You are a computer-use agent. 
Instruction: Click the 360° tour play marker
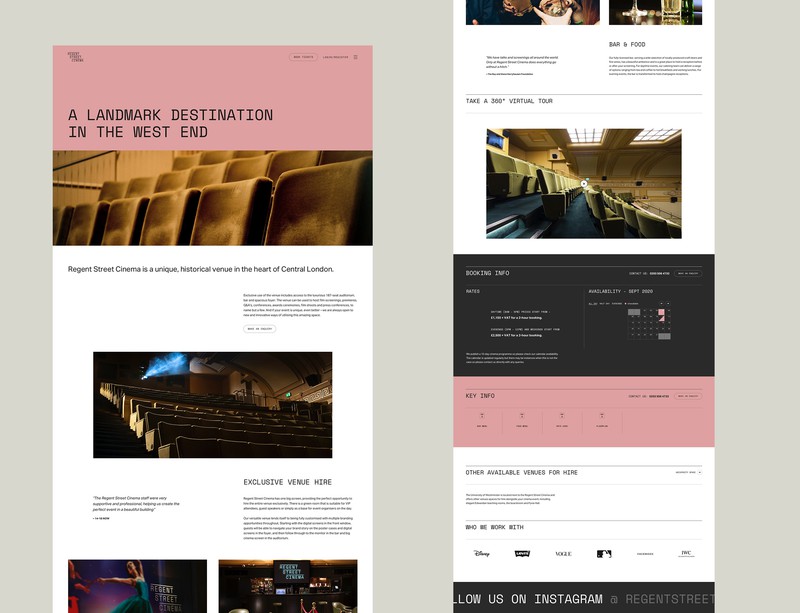click(584, 183)
